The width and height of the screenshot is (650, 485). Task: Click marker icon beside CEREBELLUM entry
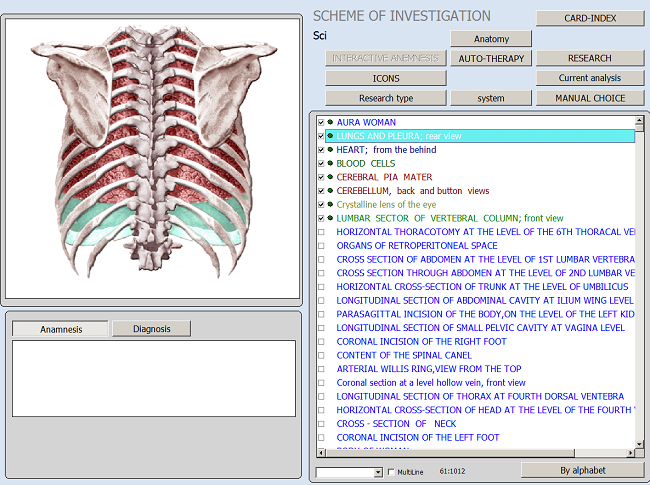[x=330, y=190]
